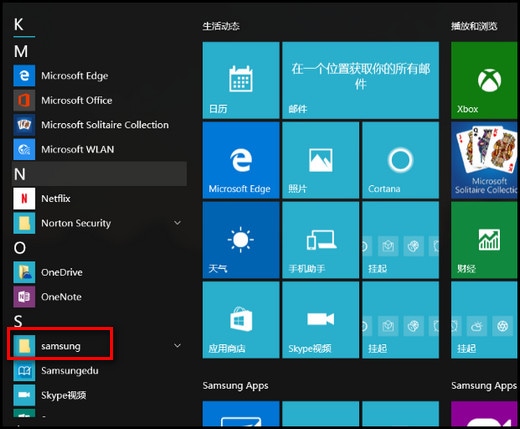
Task: Open the Cortana tile
Action: [401, 160]
